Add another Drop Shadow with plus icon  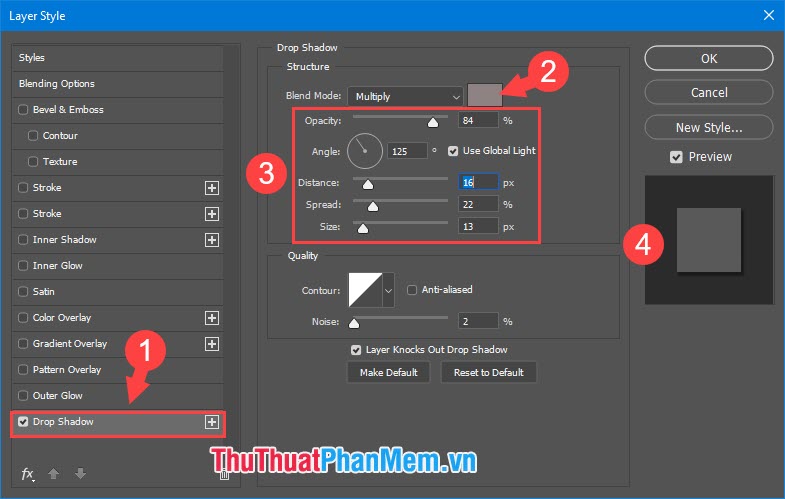tap(212, 422)
